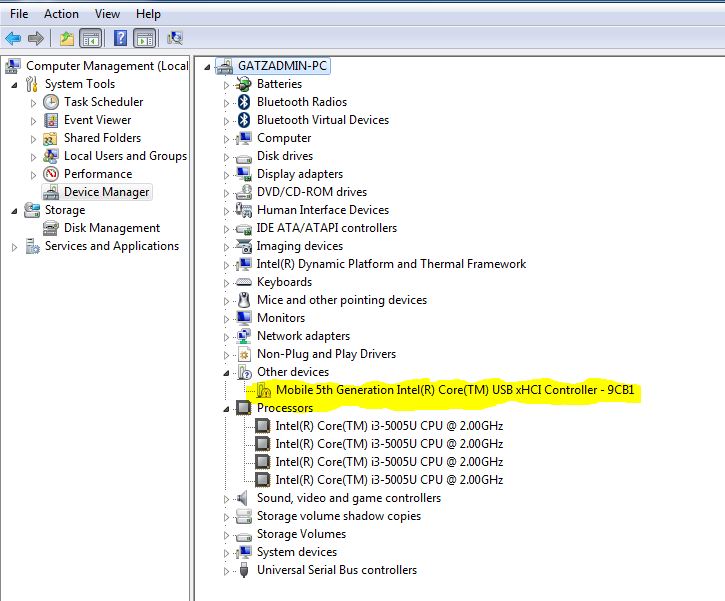Click the Batteries category icon
Viewport: 725px width, 601px height.
click(x=243, y=84)
